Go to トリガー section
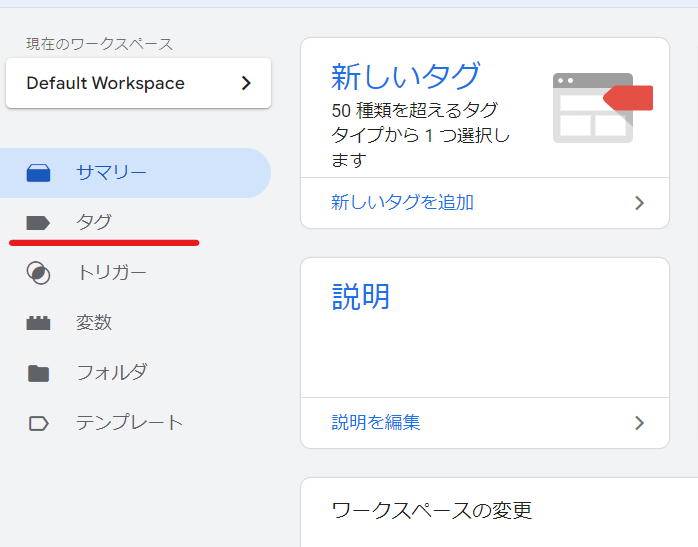The image size is (698, 547). (x=111, y=273)
